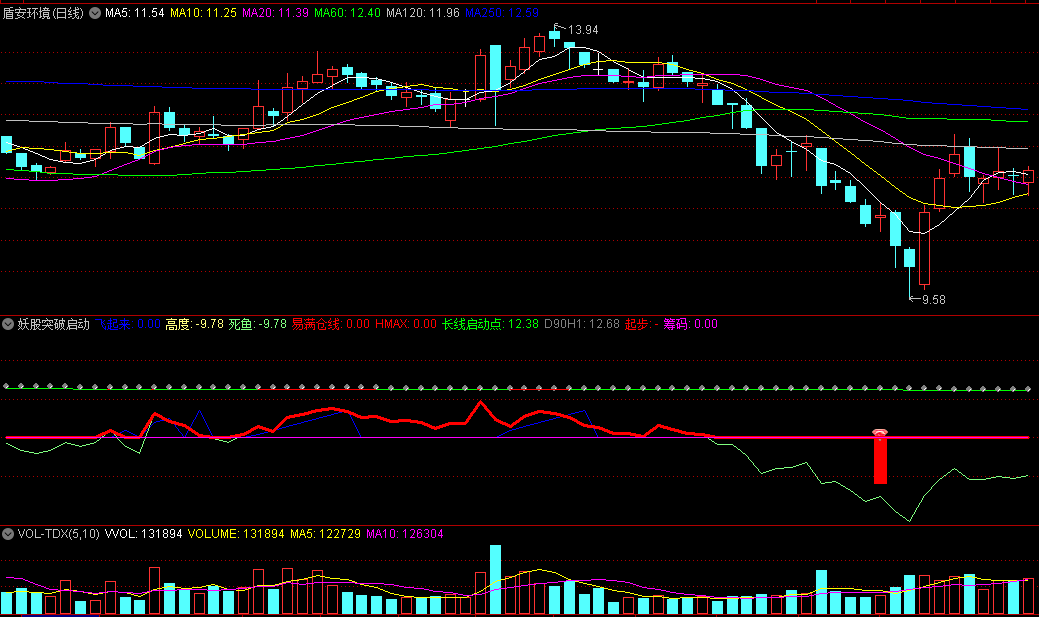Click the D90H1: 12.68 value
This screenshot has height=617, width=1039.
[x=582, y=324]
